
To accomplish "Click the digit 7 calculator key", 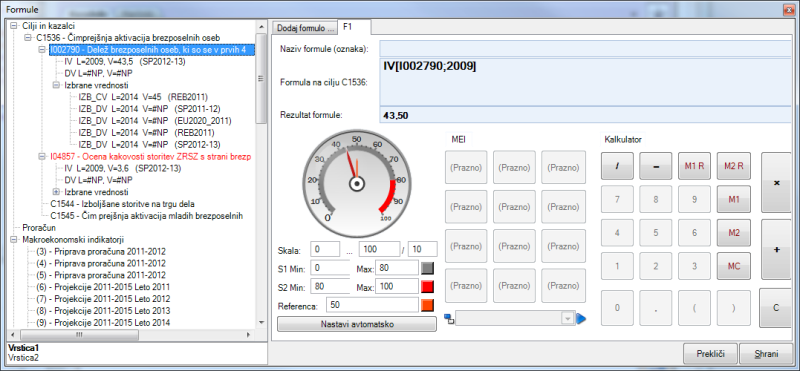I will pos(617,199).
